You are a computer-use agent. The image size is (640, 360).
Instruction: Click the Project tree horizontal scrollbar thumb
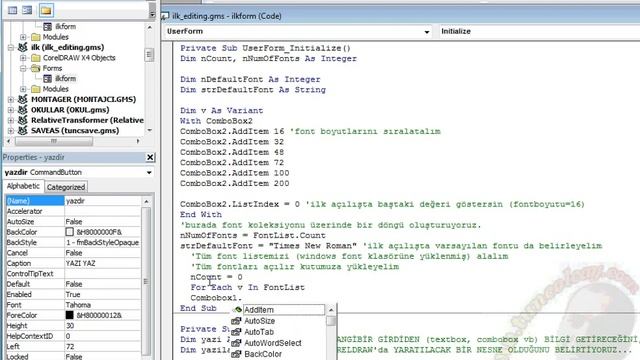[x=54, y=141]
